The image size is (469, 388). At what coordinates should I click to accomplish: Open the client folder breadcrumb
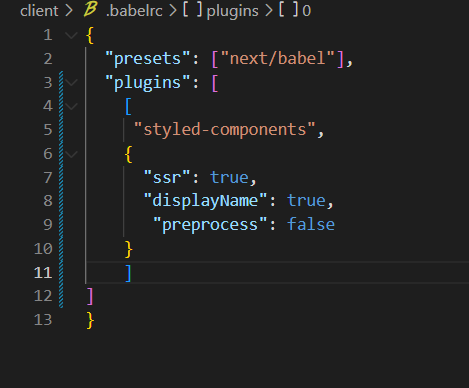(x=39, y=11)
